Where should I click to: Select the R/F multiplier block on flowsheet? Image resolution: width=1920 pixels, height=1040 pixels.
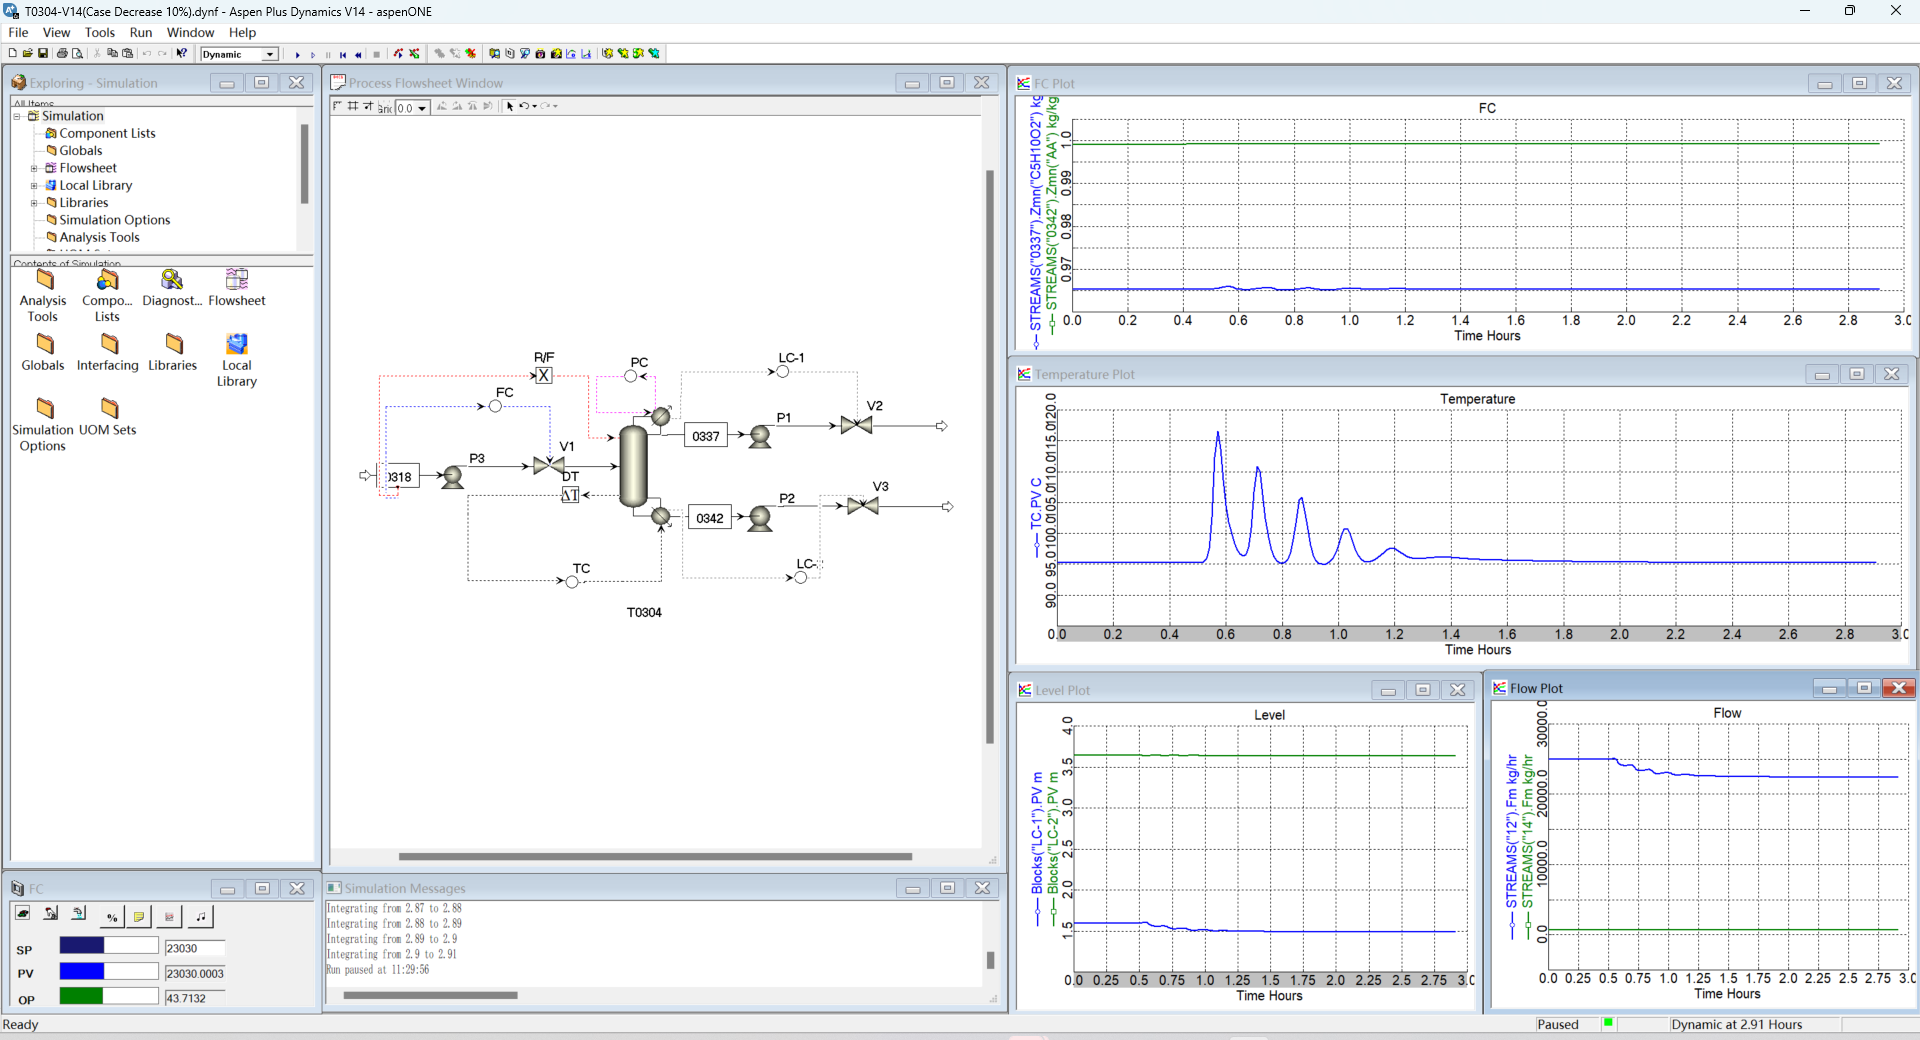click(x=543, y=375)
